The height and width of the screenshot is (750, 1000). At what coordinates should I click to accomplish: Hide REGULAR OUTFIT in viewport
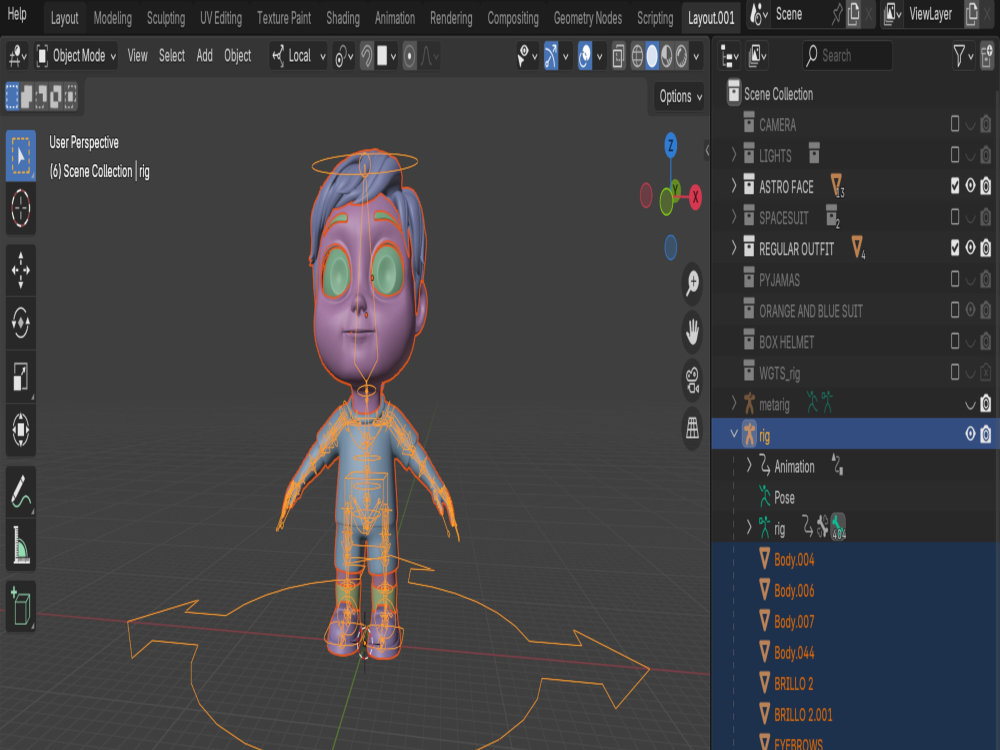(x=970, y=247)
